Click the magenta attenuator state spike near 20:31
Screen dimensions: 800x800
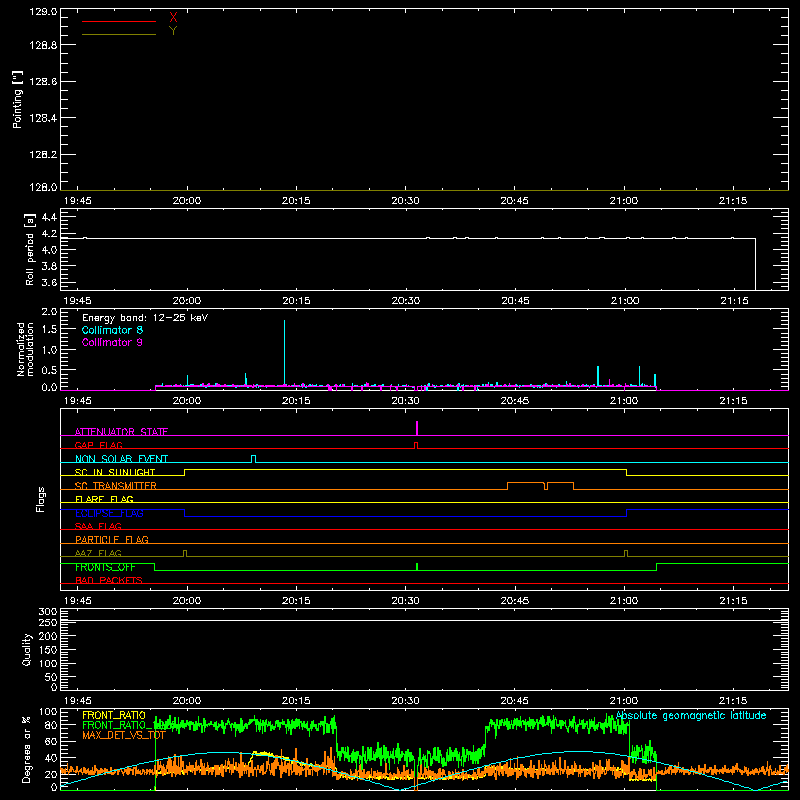click(x=417, y=428)
